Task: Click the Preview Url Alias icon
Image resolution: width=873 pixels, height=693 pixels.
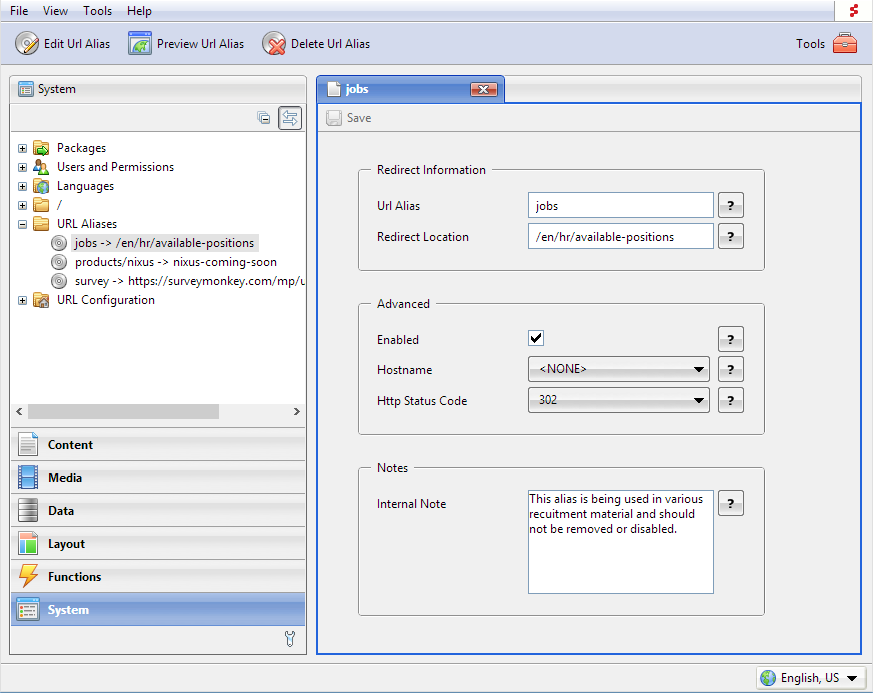Action: pos(140,44)
